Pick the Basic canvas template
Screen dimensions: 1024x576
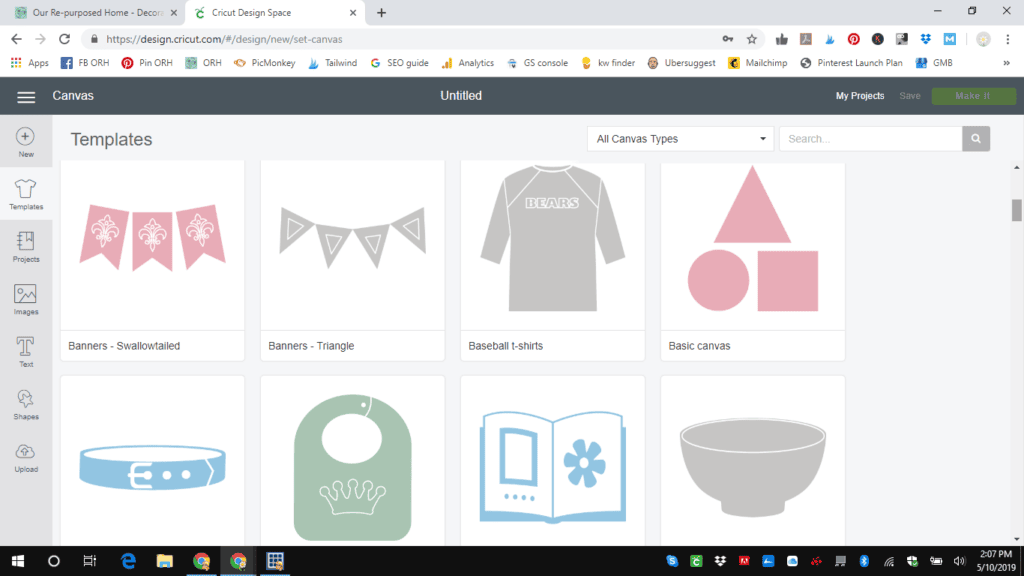click(x=752, y=258)
